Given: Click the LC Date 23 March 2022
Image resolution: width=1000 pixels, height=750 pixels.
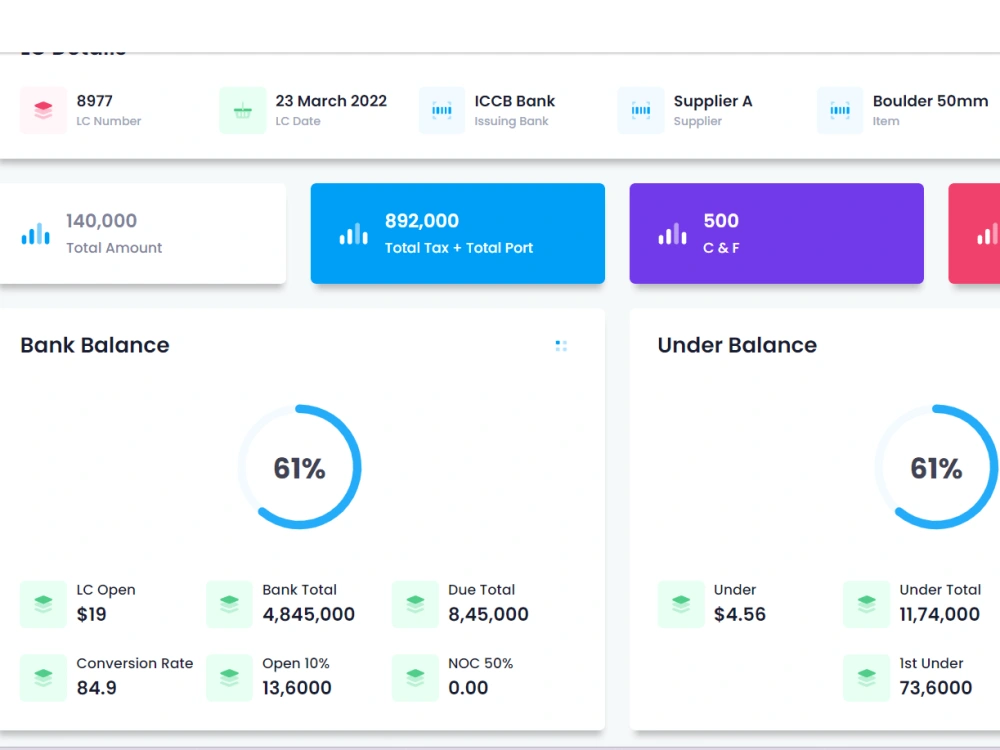Looking at the screenshot, I should [331, 101].
